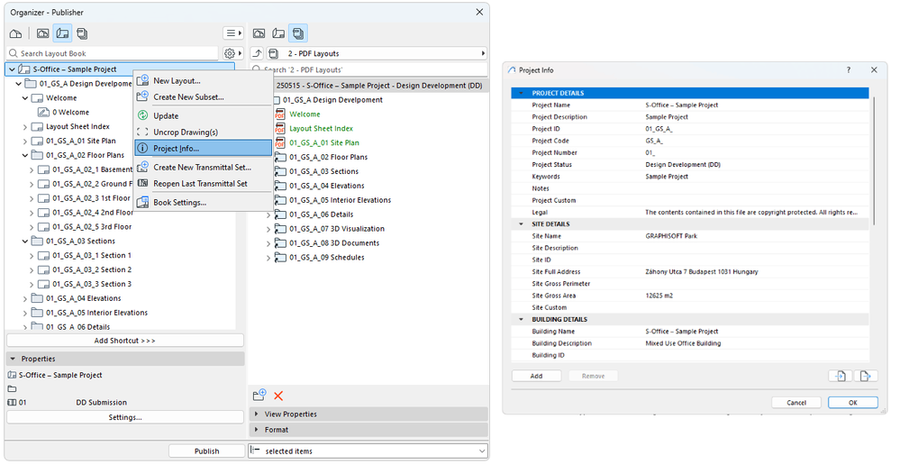Collapse the SITE DETAILS section
Viewport: 900px width, 465px height.
(x=520, y=224)
